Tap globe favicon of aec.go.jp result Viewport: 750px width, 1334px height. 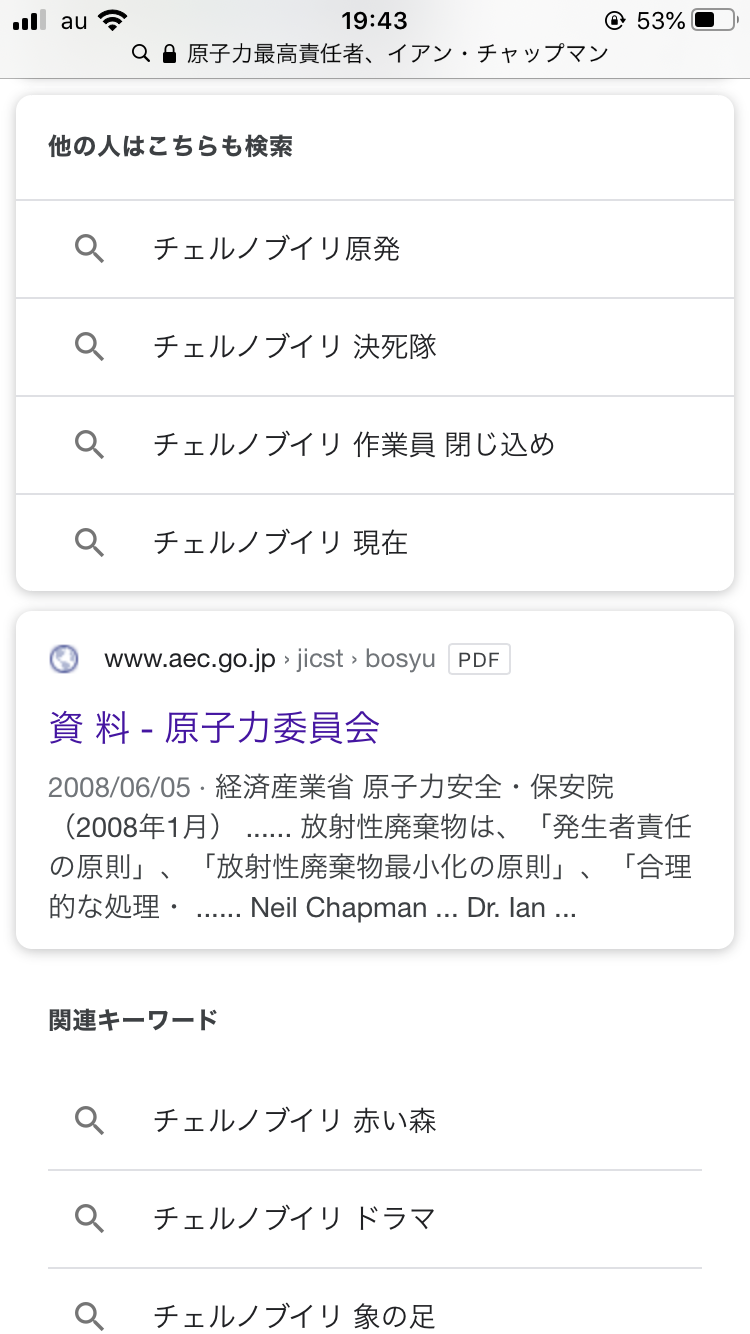coord(64,659)
